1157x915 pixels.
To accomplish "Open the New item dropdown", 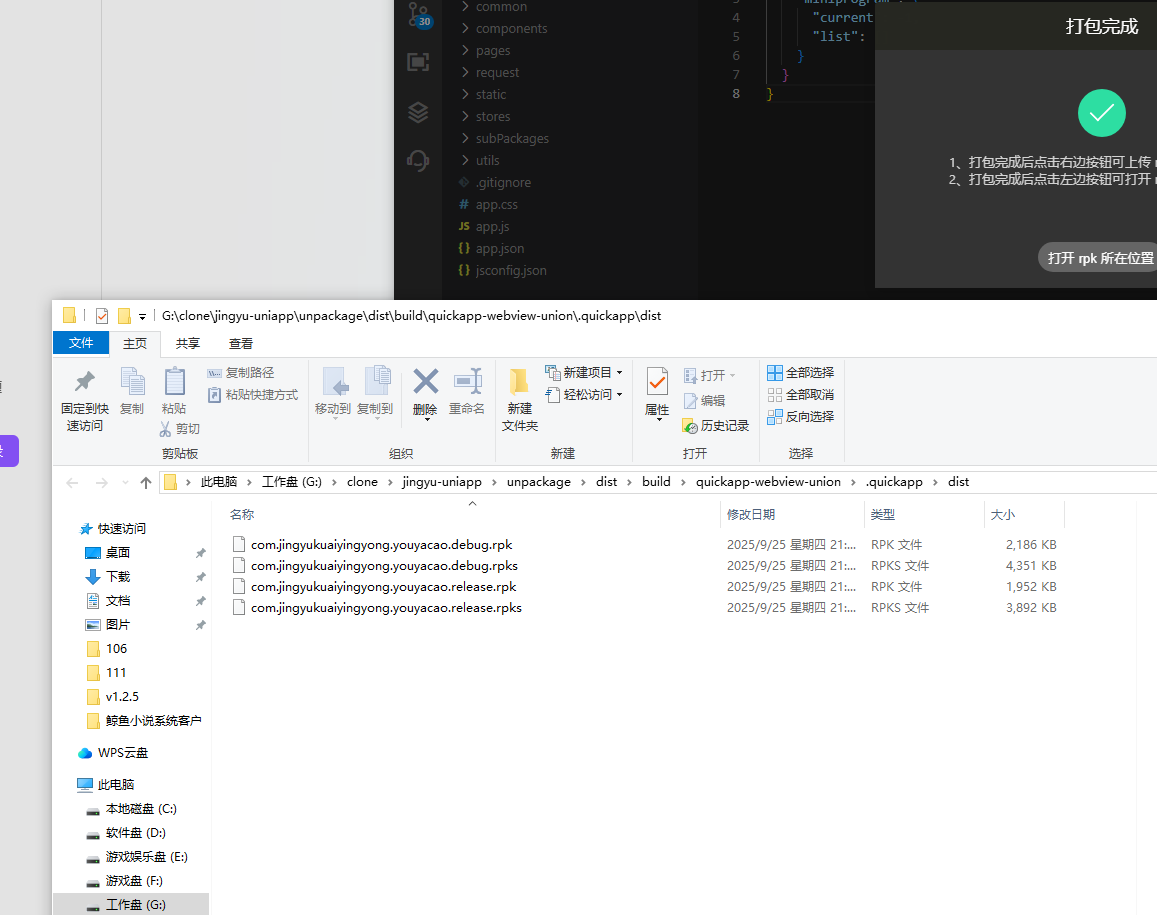I will click(x=619, y=373).
